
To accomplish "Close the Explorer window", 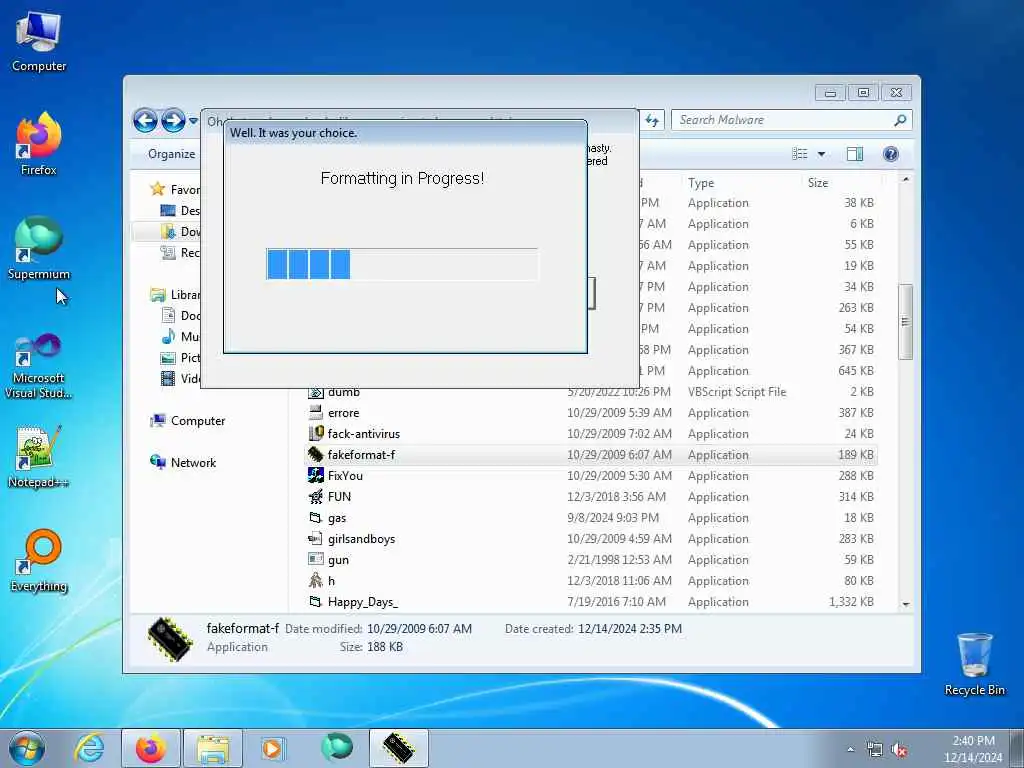I will (x=897, y=93).
